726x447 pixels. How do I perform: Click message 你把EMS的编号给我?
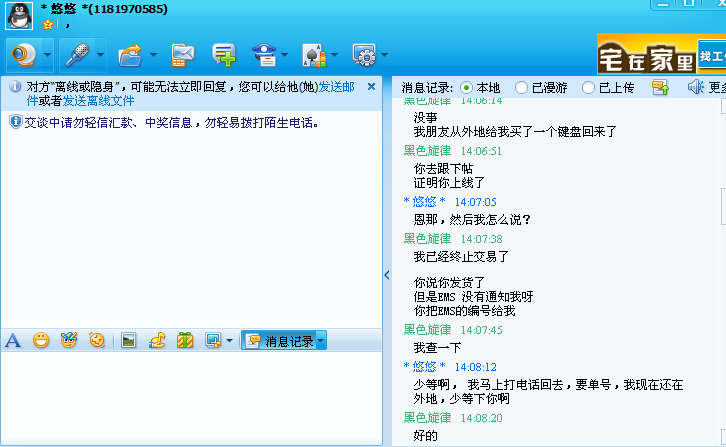[464, 311]
